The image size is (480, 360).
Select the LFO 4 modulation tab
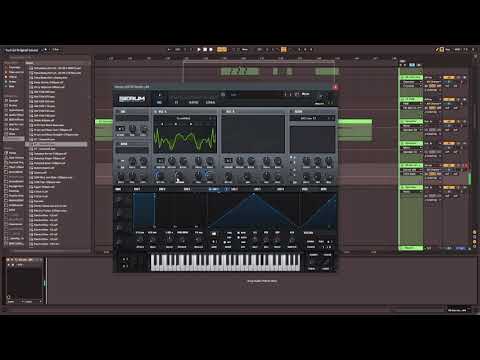280,189
